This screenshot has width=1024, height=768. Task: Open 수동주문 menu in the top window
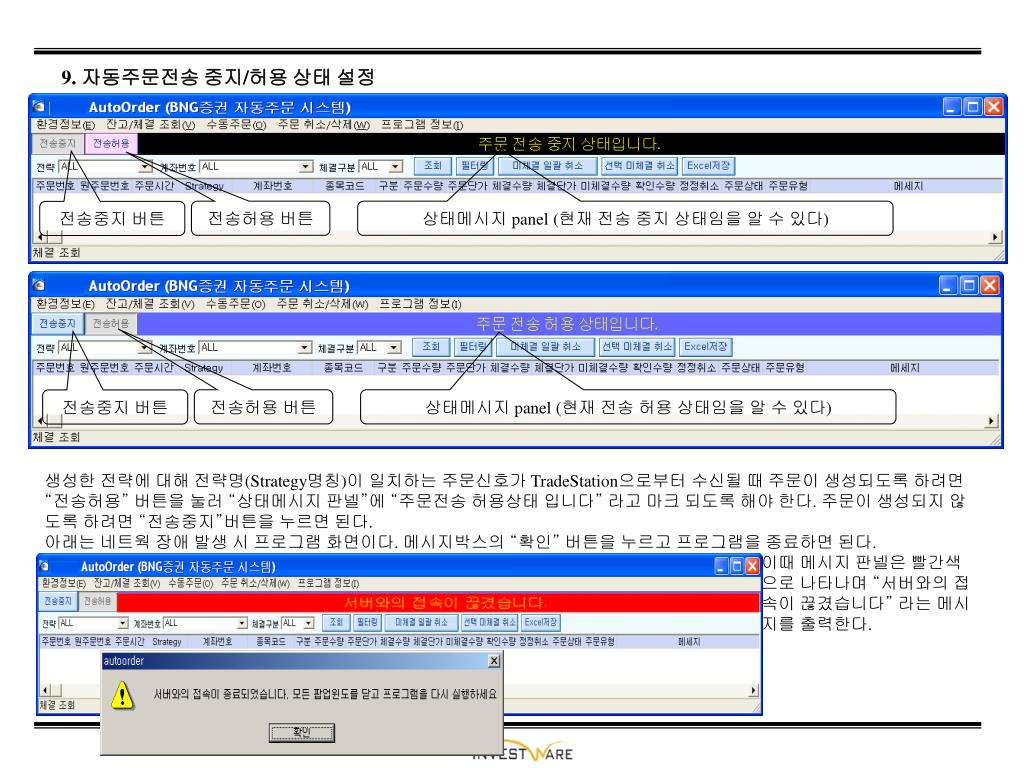pos(236,125)
